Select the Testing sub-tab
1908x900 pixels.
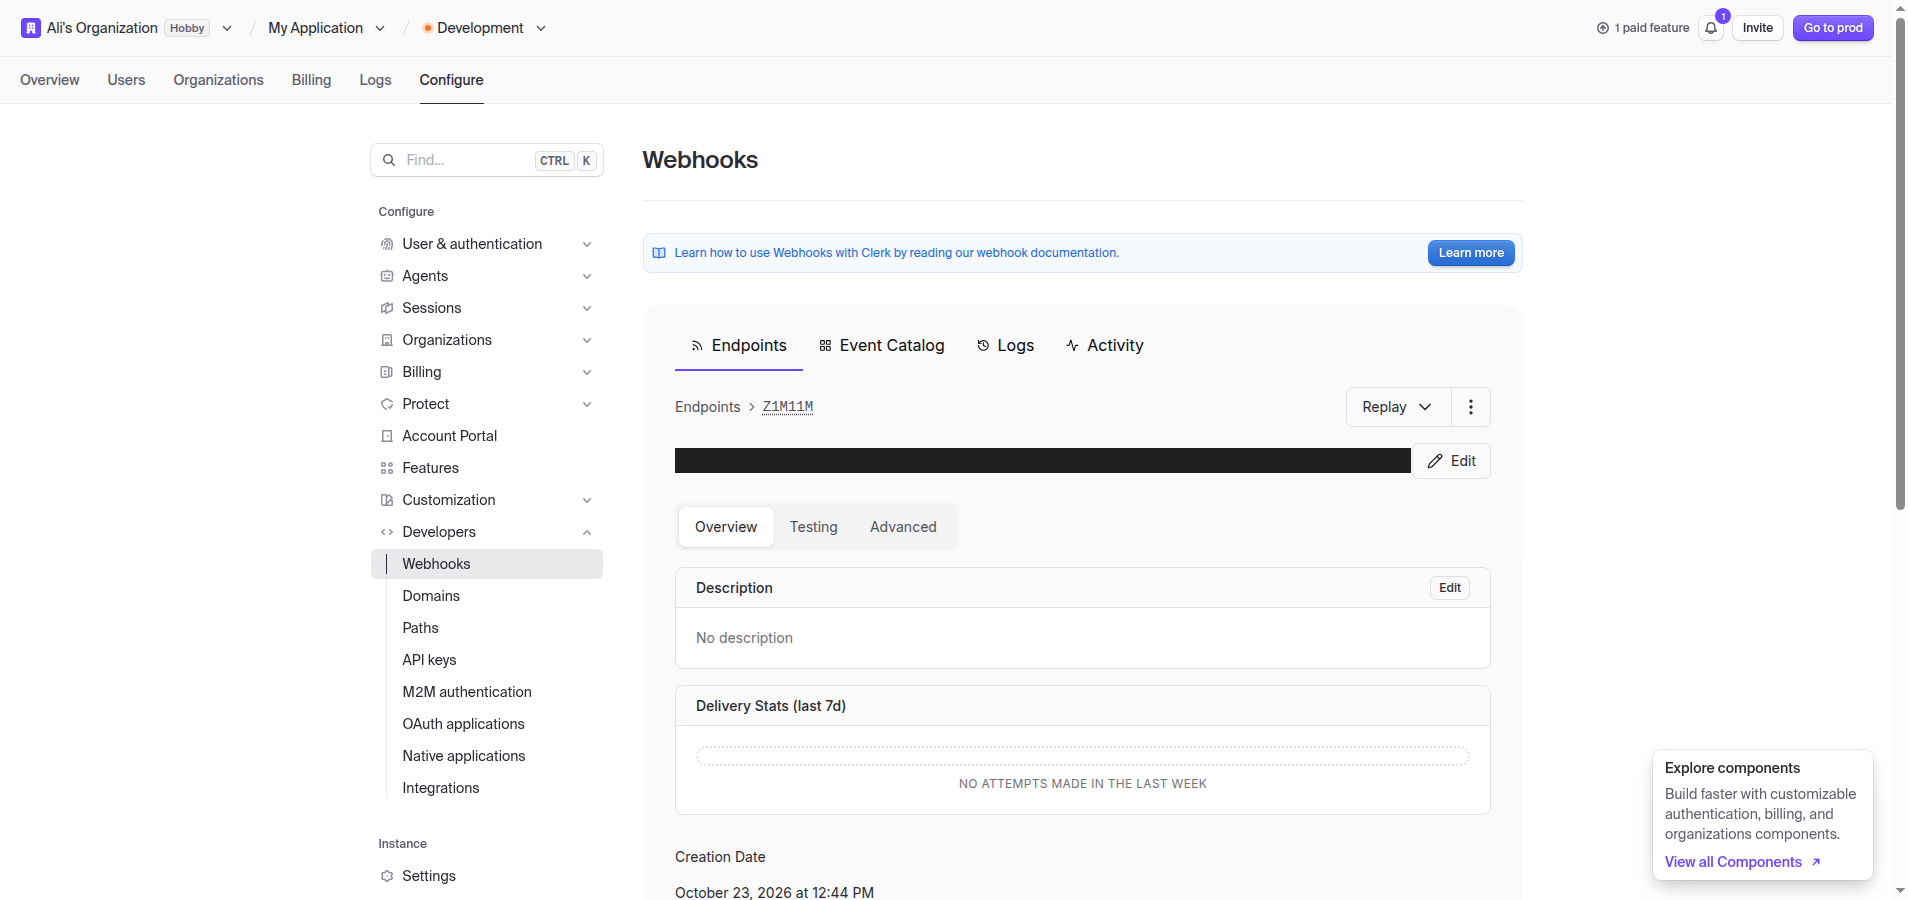tap(814, 527)
